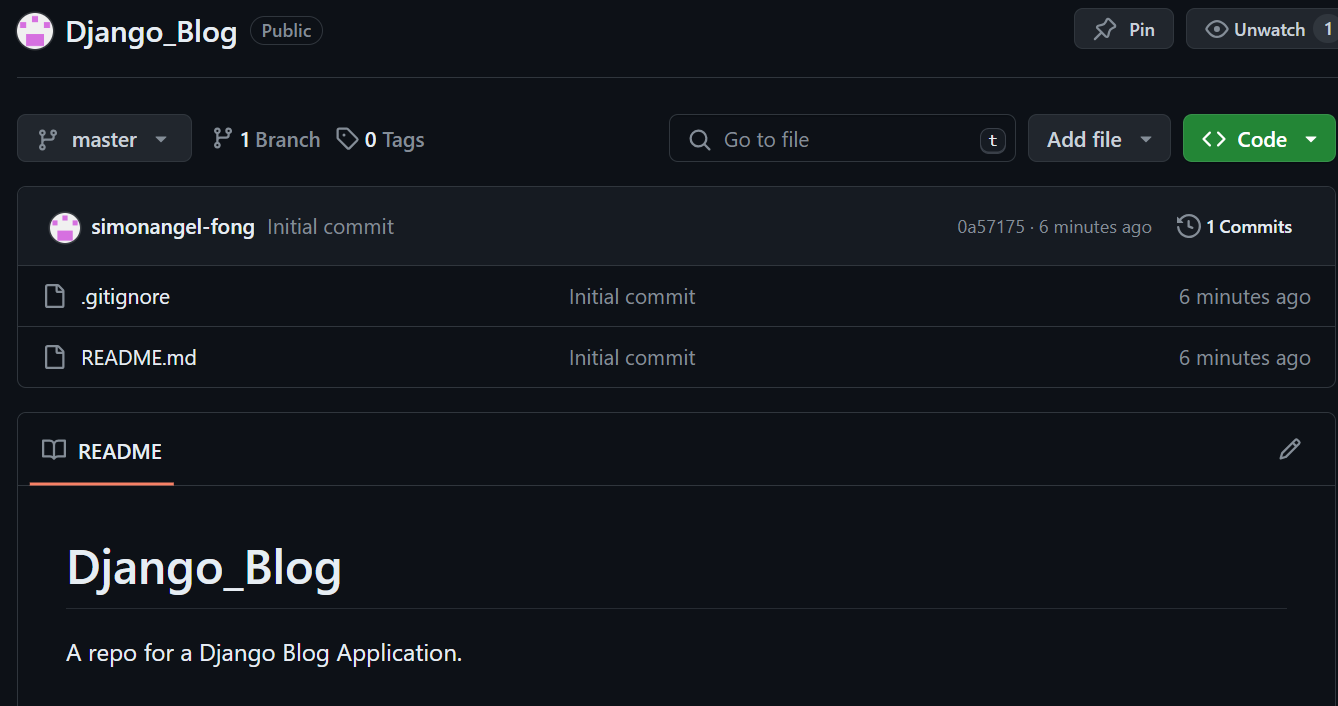1338x706 pixels.
Task: Click the watcher count badge next to Unwatch
Action: (1327, 29)
